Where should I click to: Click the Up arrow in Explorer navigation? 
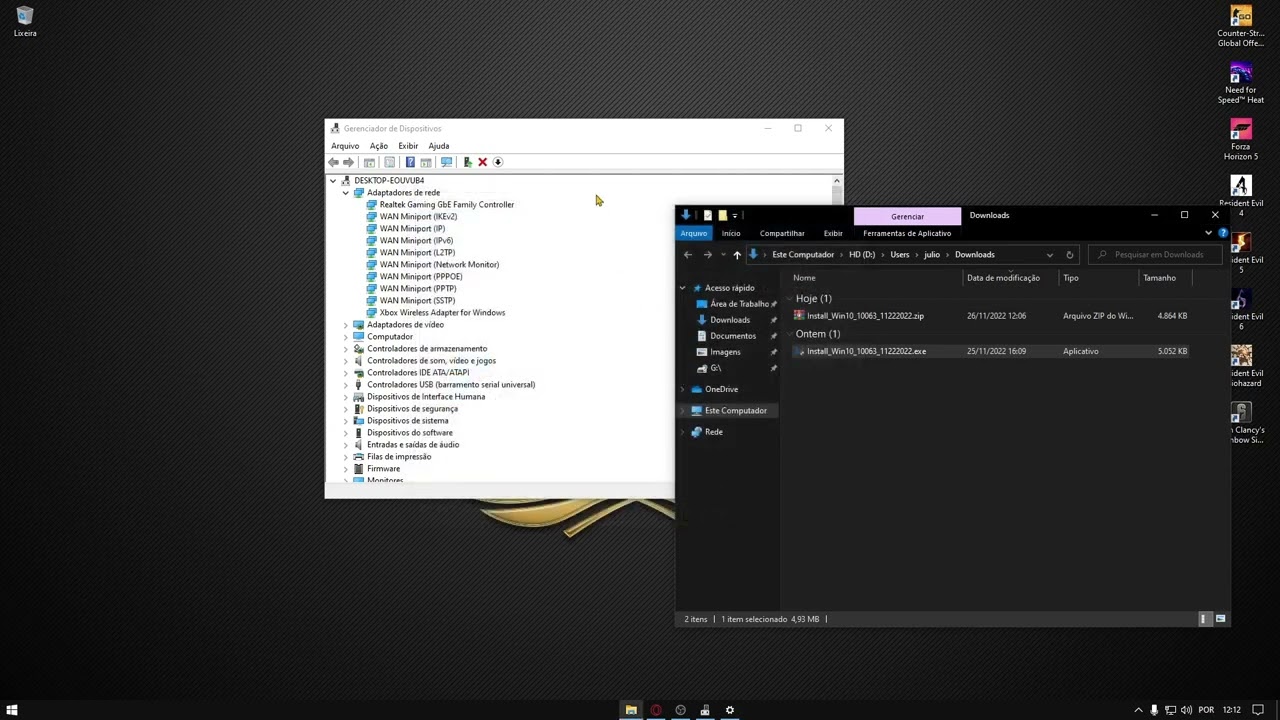tap(737, 255)
